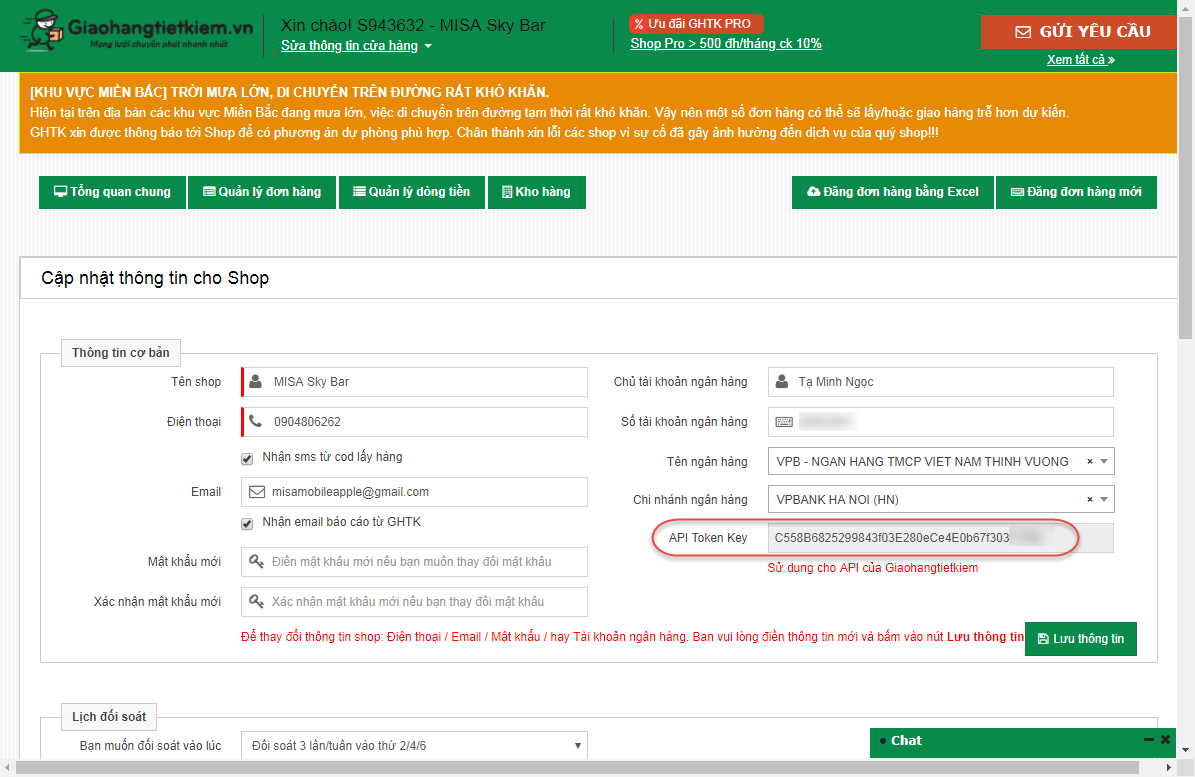Click keyboard icon in Số tài khoản field
1195x777 pixels.
[x=784, y=422]
